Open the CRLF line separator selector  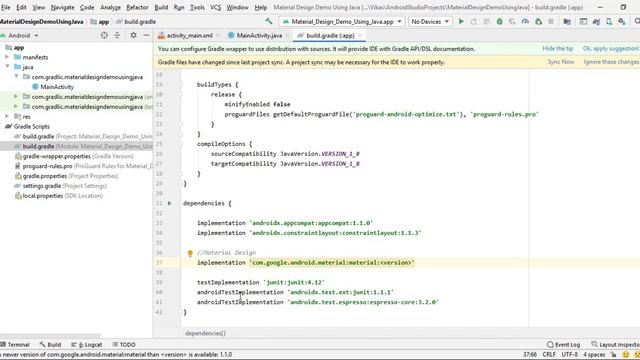coord(549,354)
